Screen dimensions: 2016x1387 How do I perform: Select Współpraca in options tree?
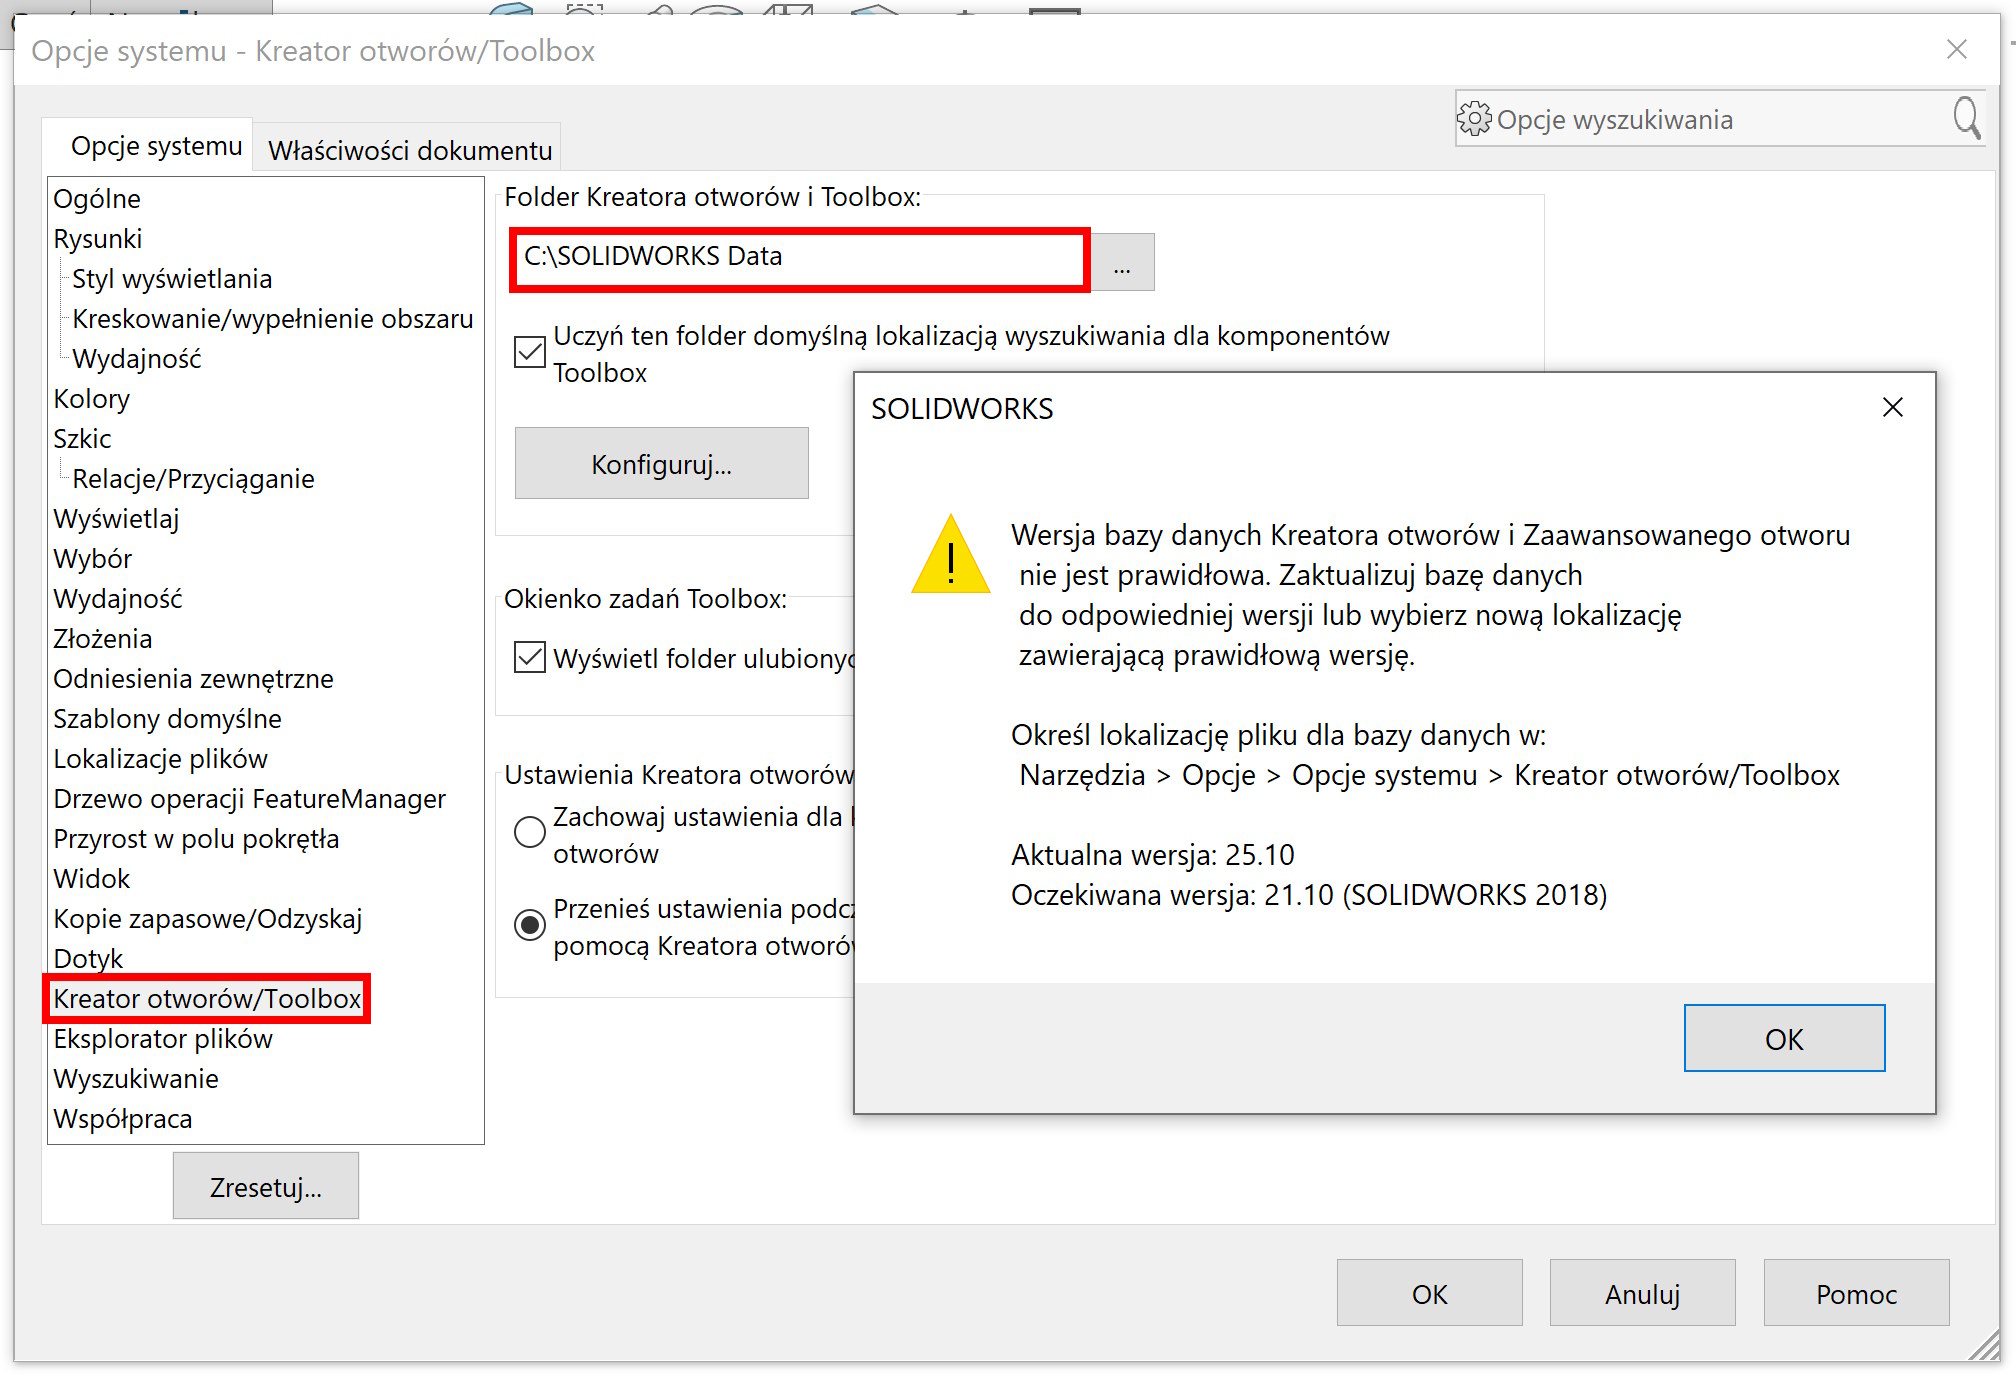click(123, 1119)
